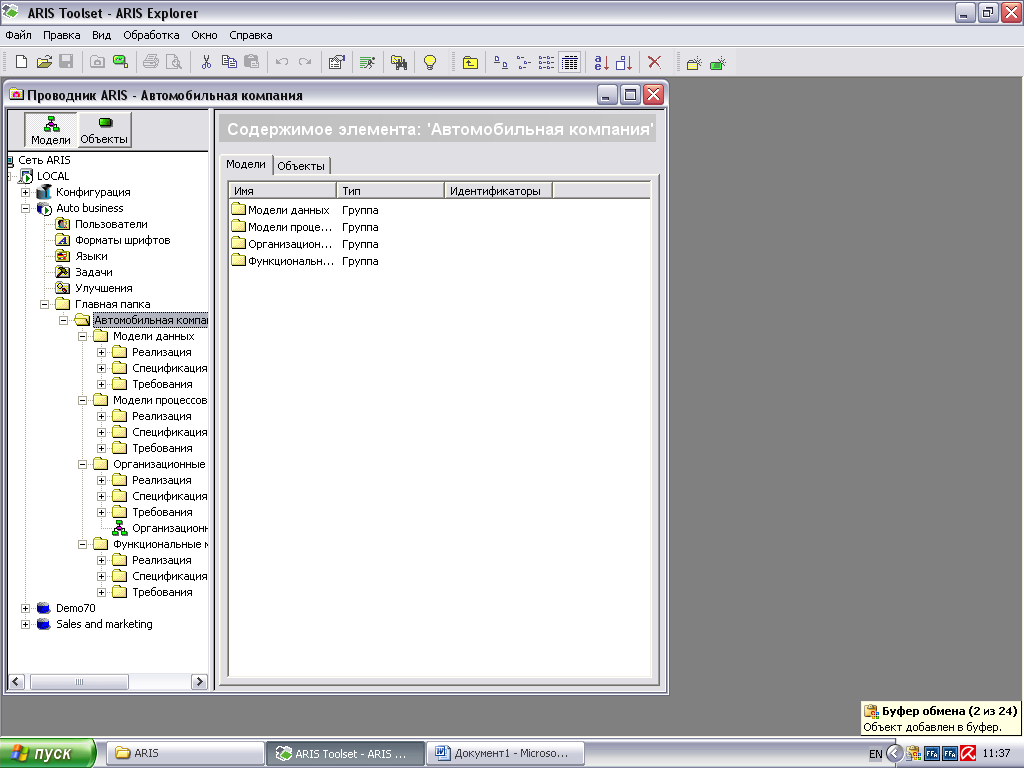Toggle the Объекты button in left panel

point(104,129)
